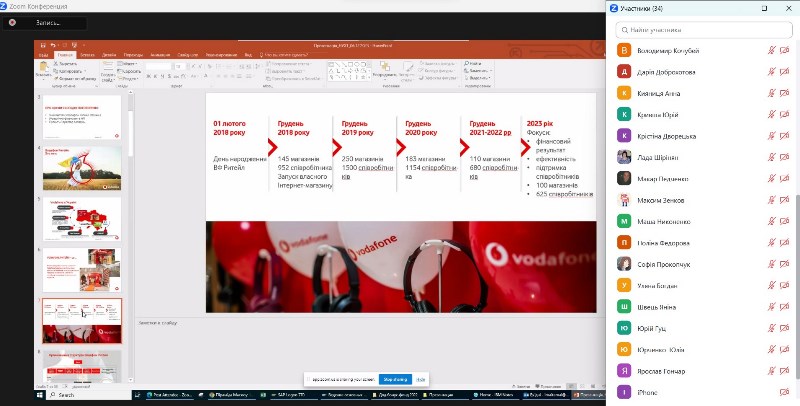This screenshot has width=800, height=406.
Task: Click camera-off icon for Лада Шірінян
Action: (785, 157)
